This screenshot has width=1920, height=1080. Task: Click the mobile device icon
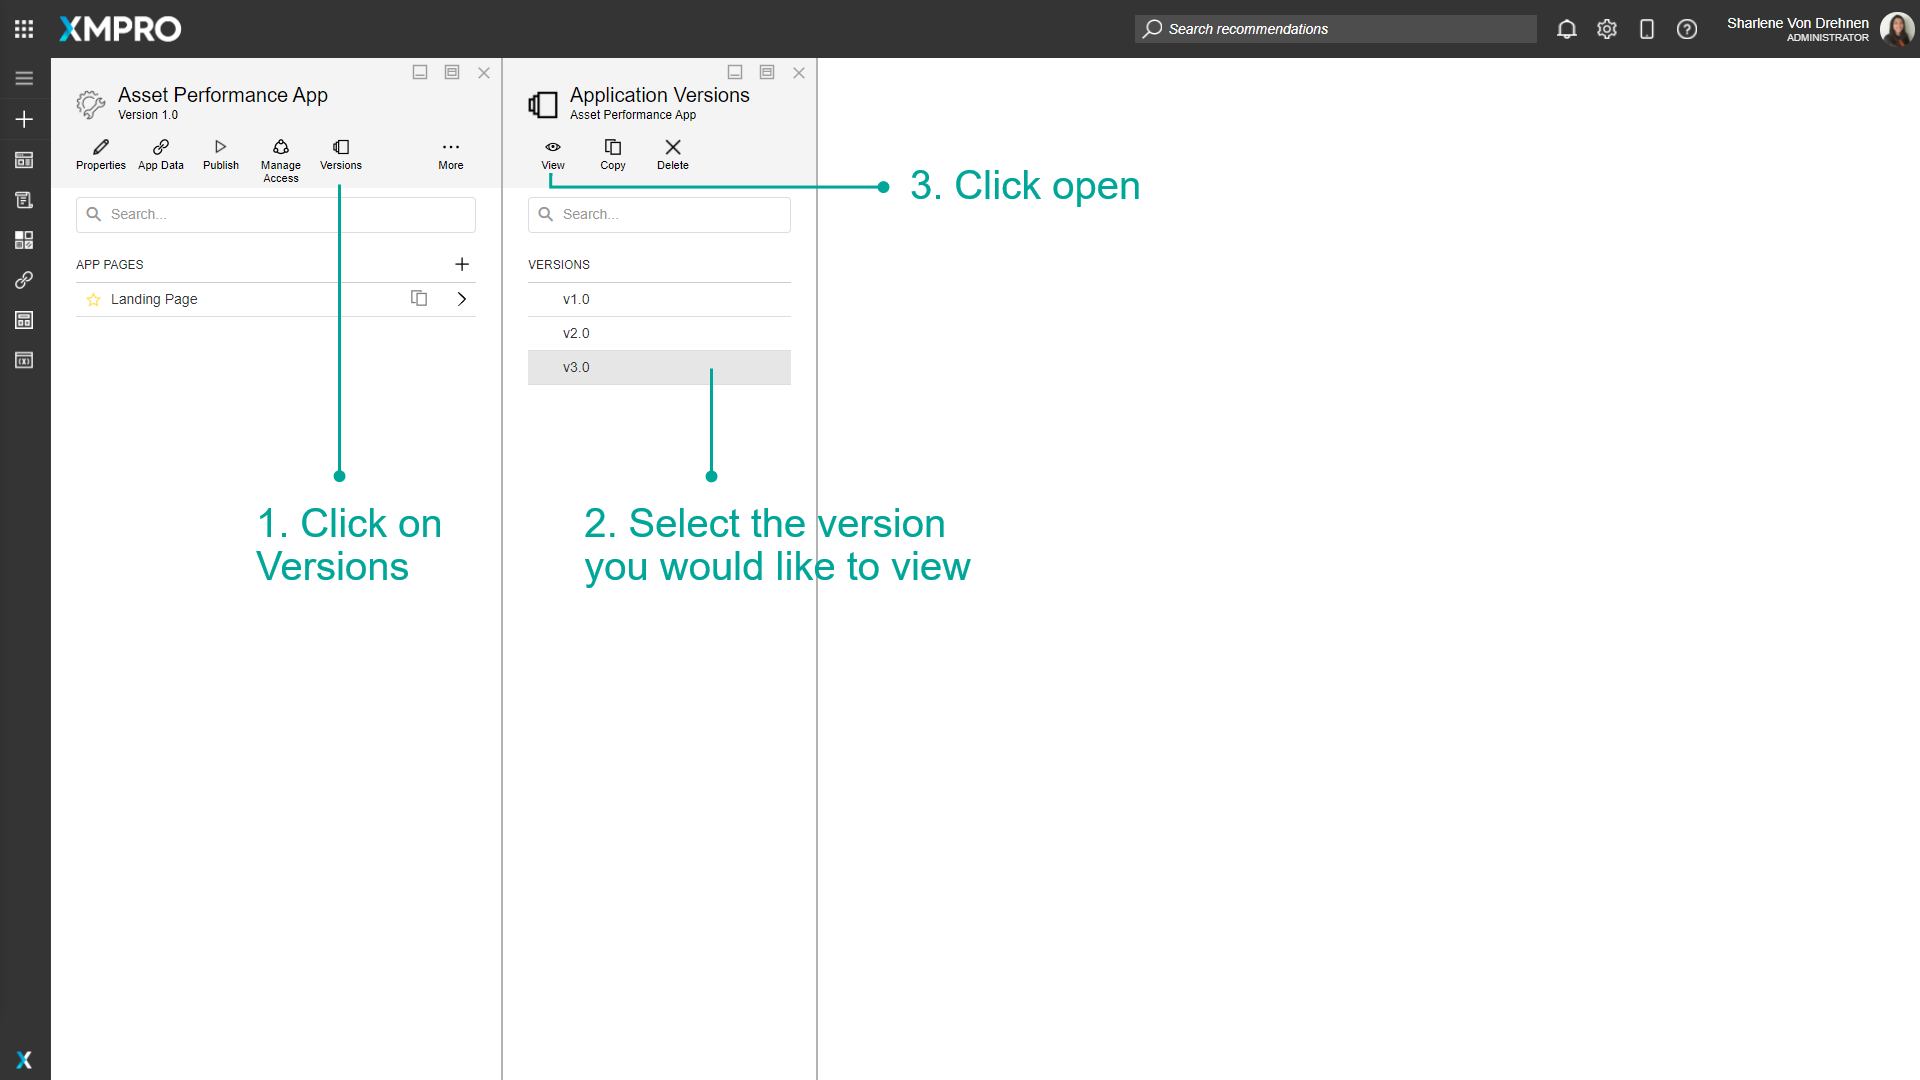click(1647, 29)
